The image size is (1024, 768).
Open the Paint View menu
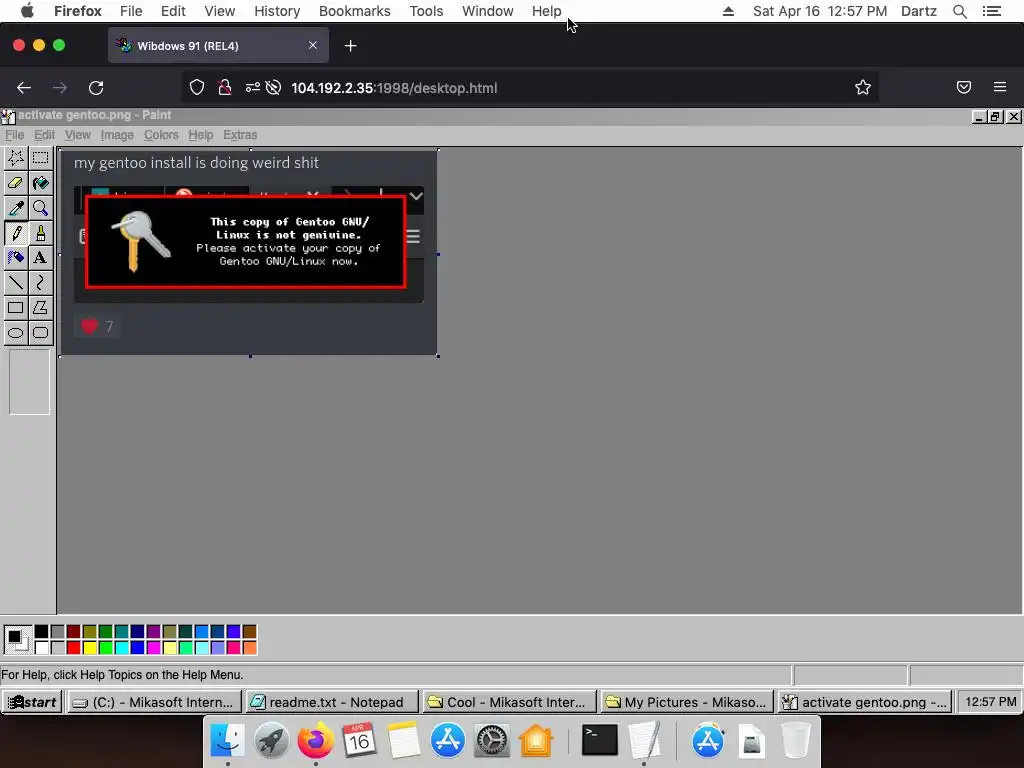coord(78,135)
